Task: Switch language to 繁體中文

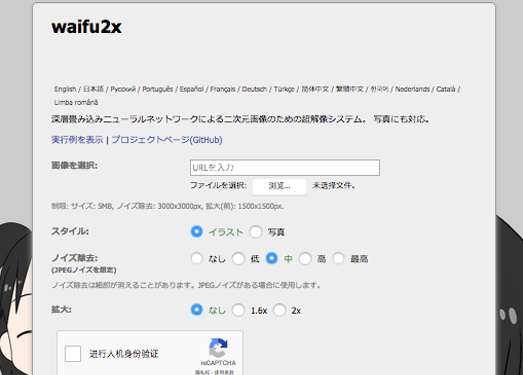Action: [x=349, y=89]
